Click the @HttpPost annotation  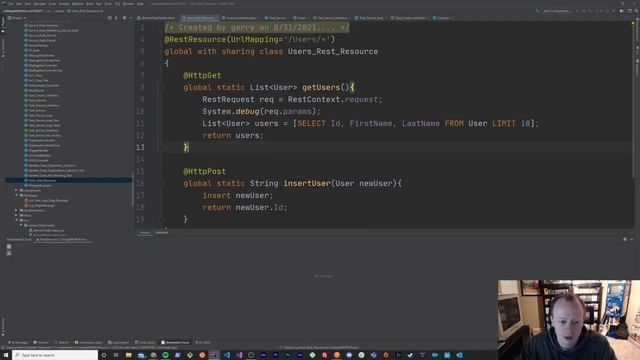click(204, 171)
